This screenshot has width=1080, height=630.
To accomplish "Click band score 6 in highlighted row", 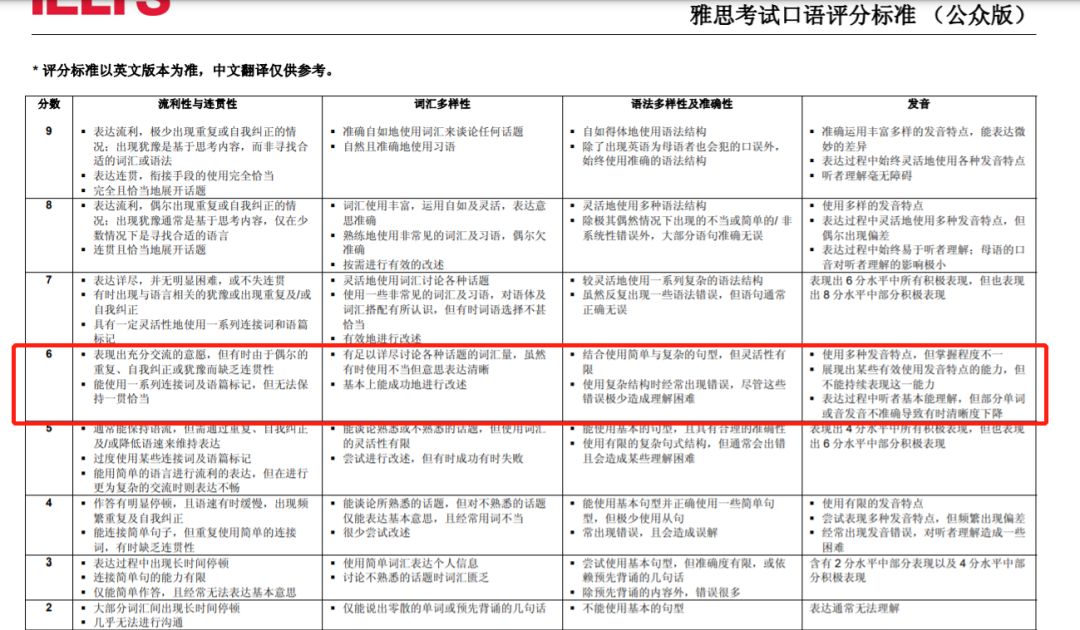I will pyautogui.click(x=49, y=354).
